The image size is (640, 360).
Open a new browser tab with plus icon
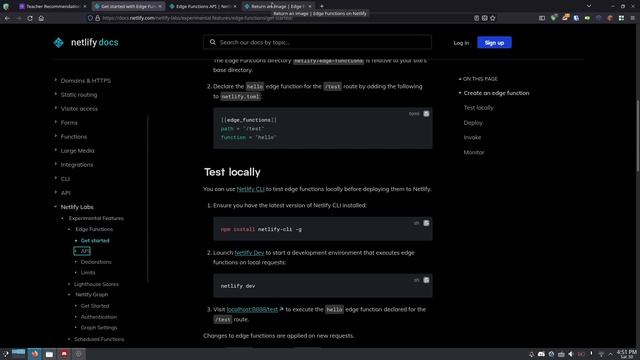click(322, 6)
